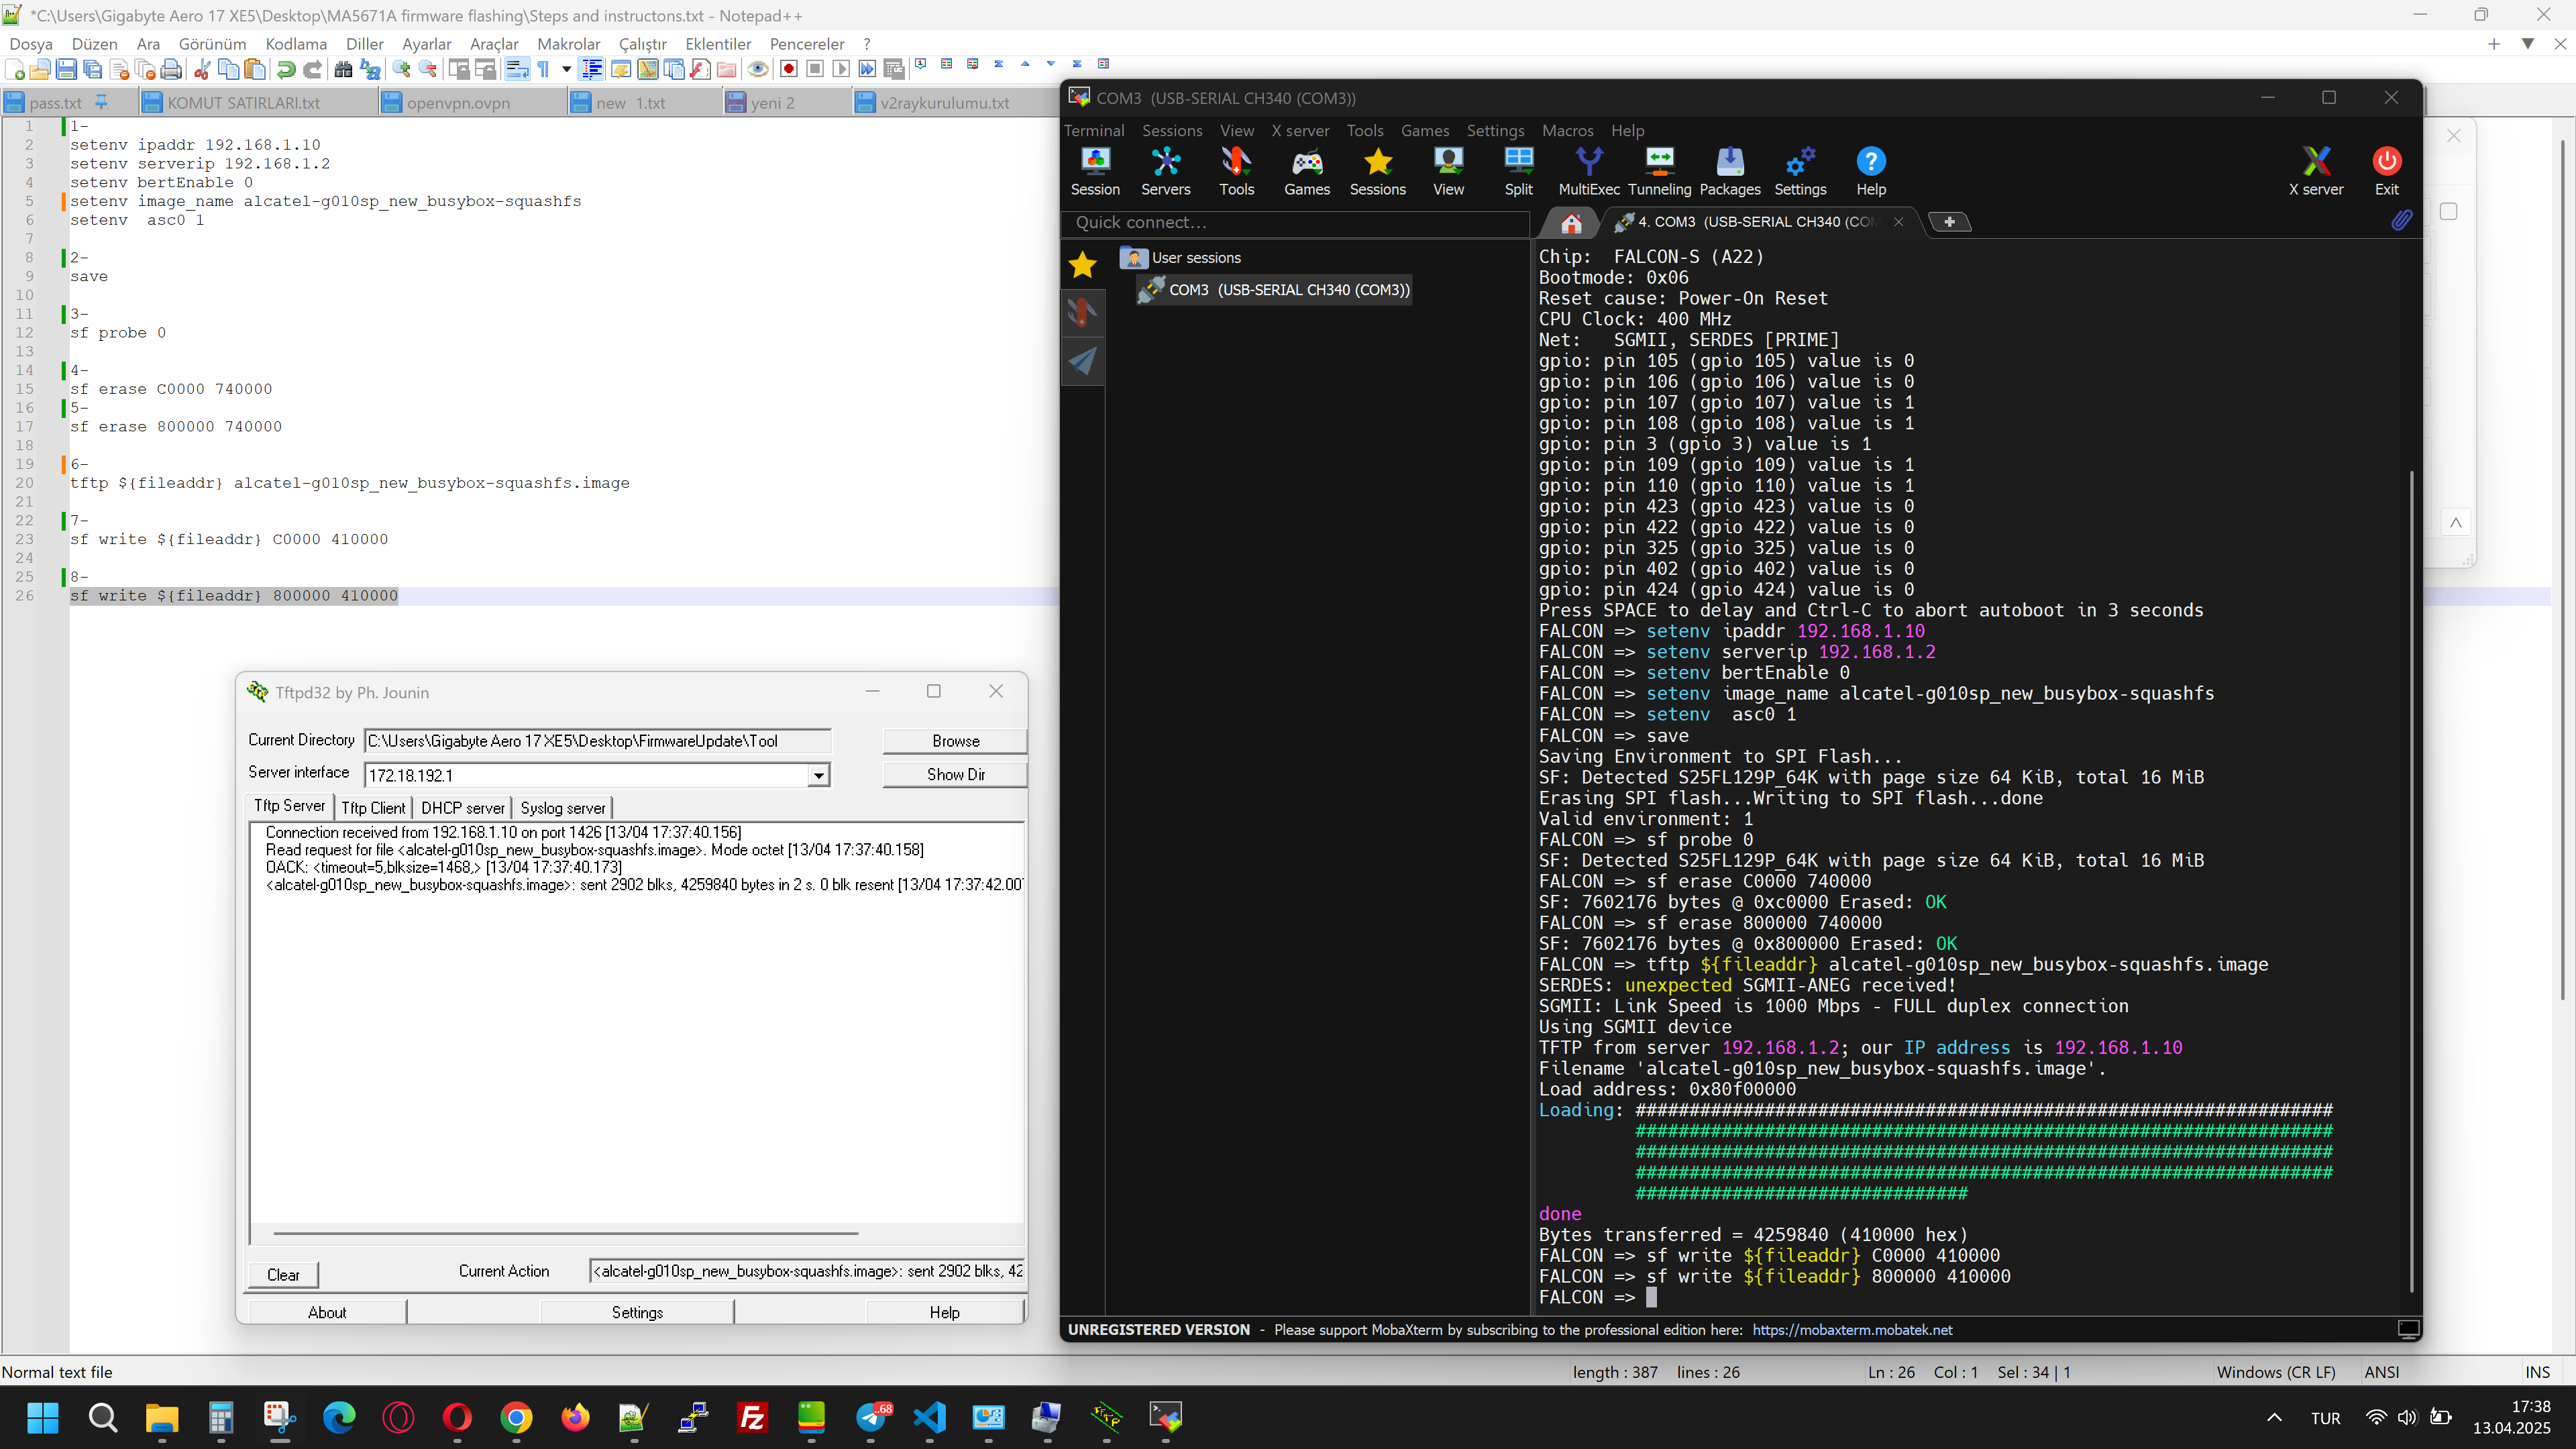The height and width of the screenshot is (1449, 2576).
Task: Click the X server icon in MobaXterm
Action: pyautogui.click(x=2316, y=172)
